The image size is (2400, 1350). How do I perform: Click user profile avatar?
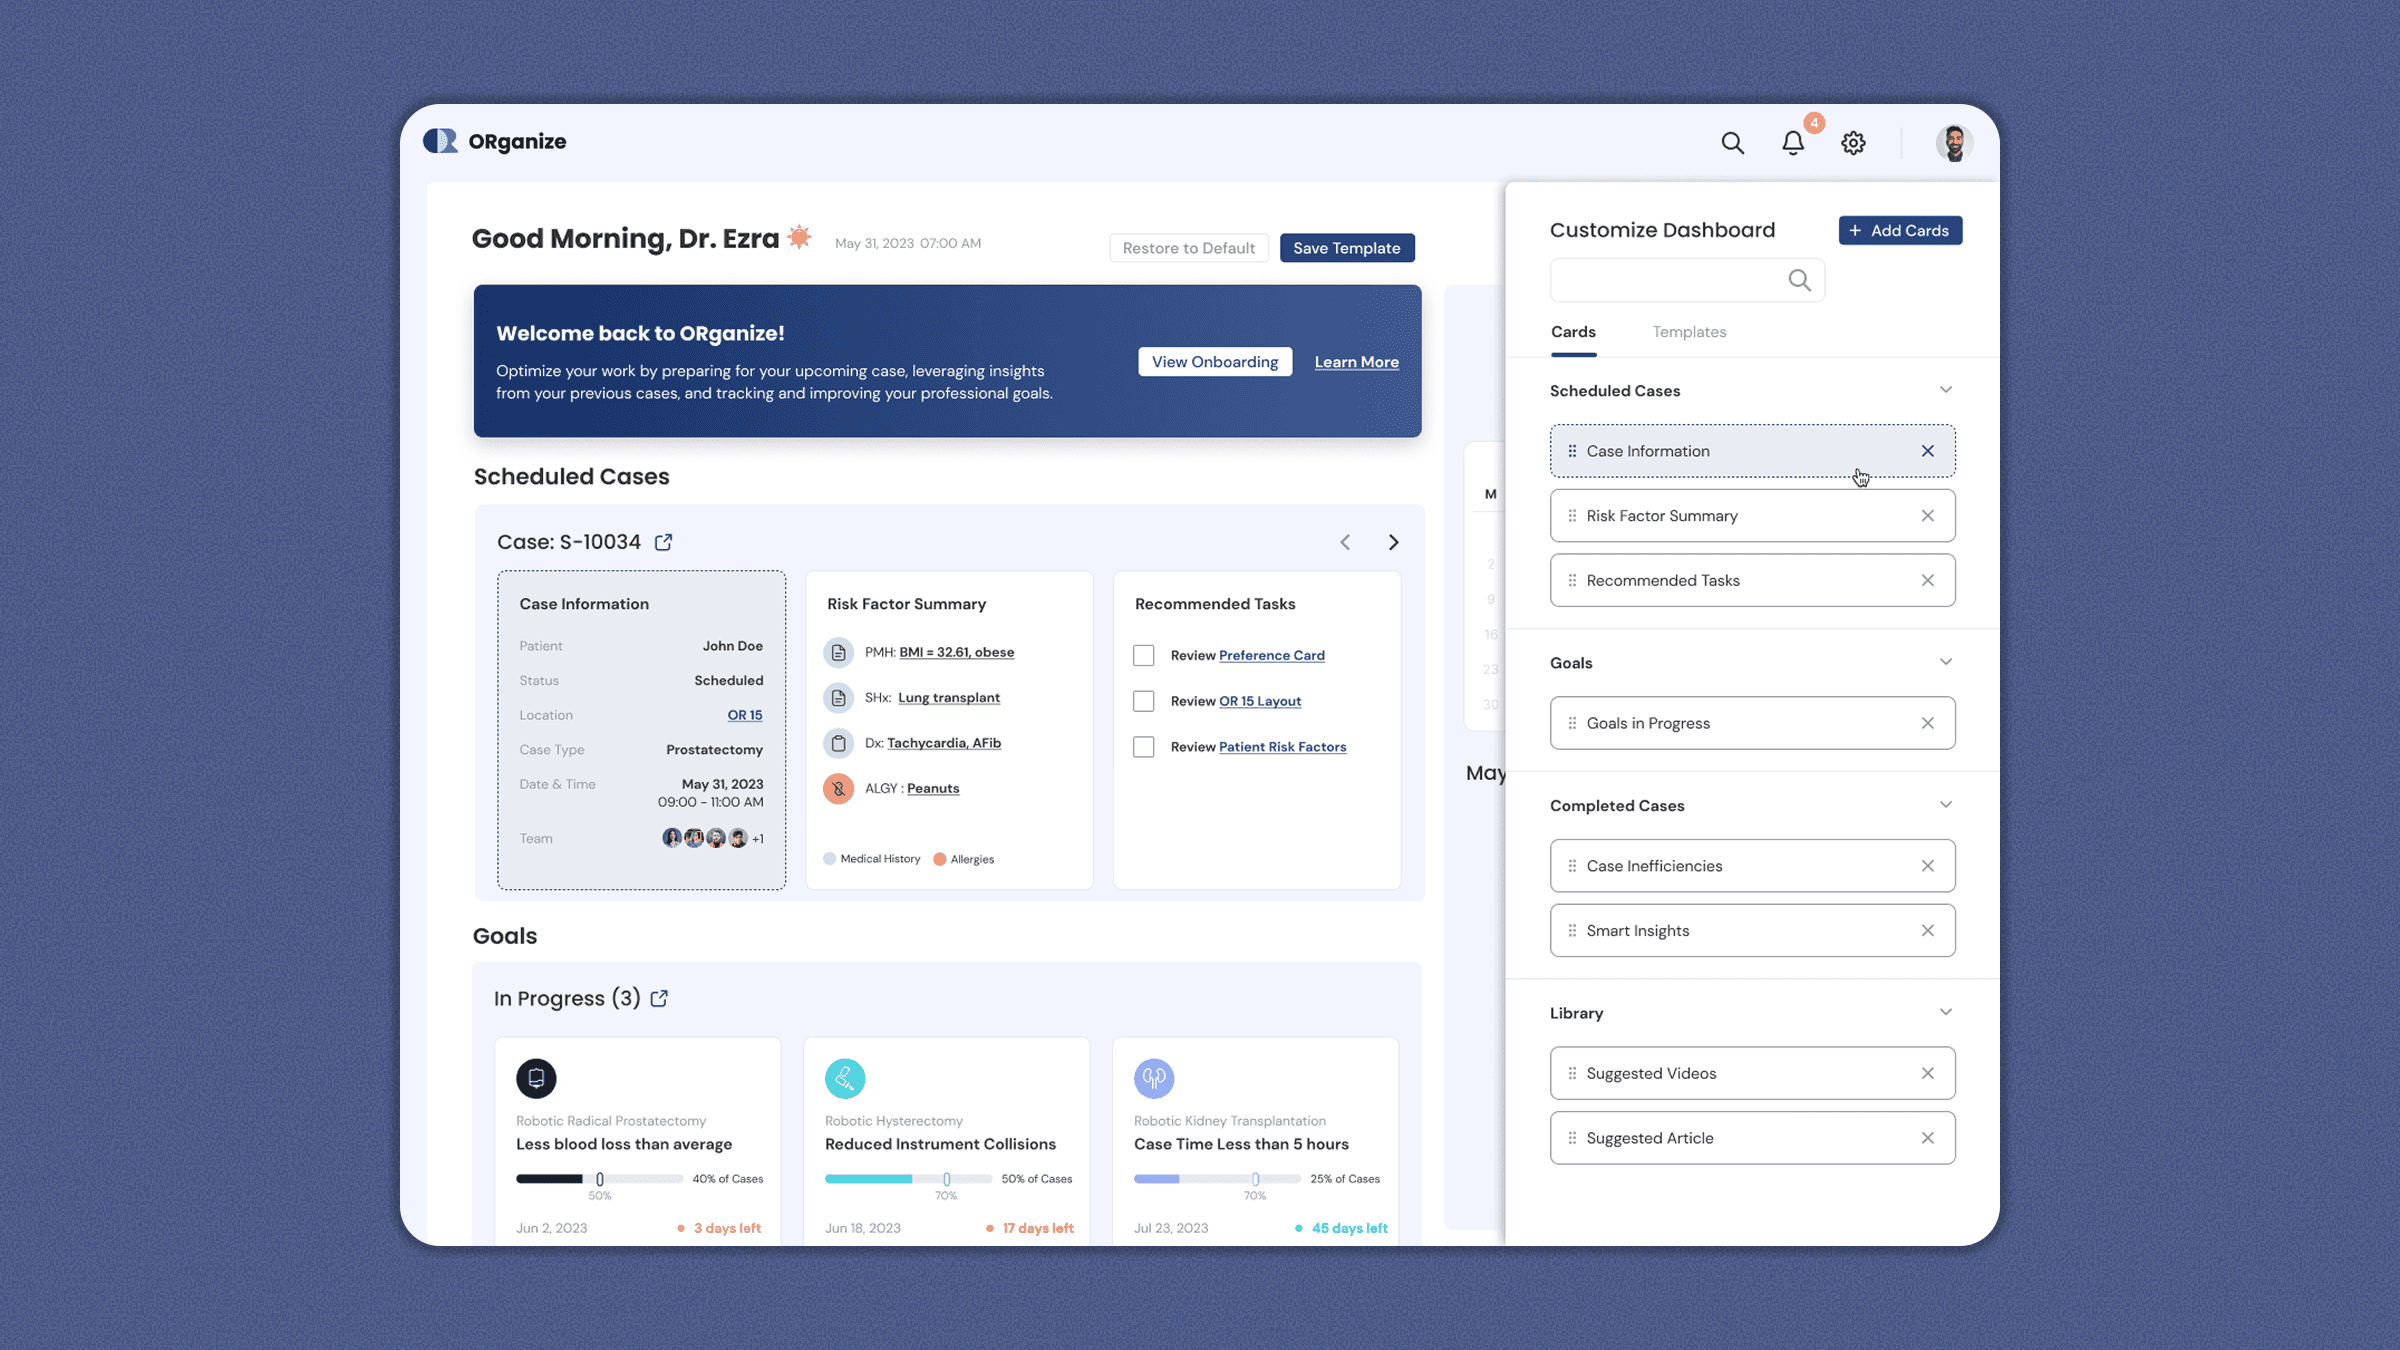[1953, 143]
